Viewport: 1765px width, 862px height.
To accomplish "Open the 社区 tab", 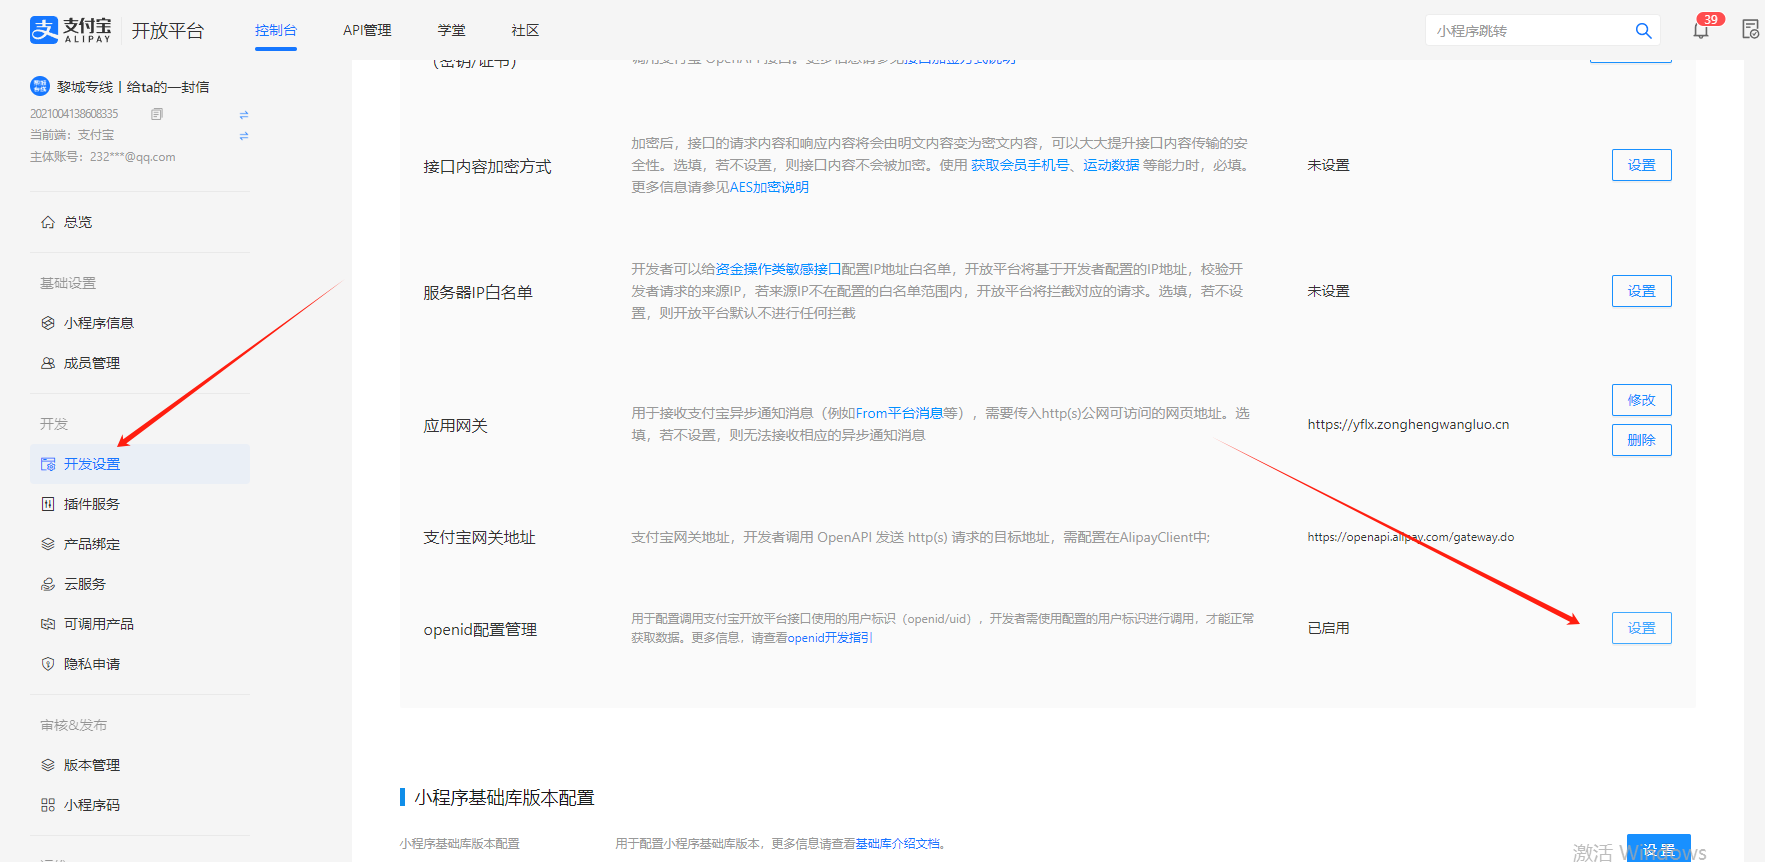I will coord(525,30).
